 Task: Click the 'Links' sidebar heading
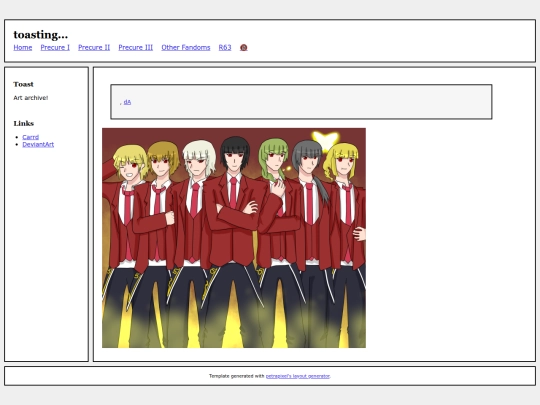[24, 123]
